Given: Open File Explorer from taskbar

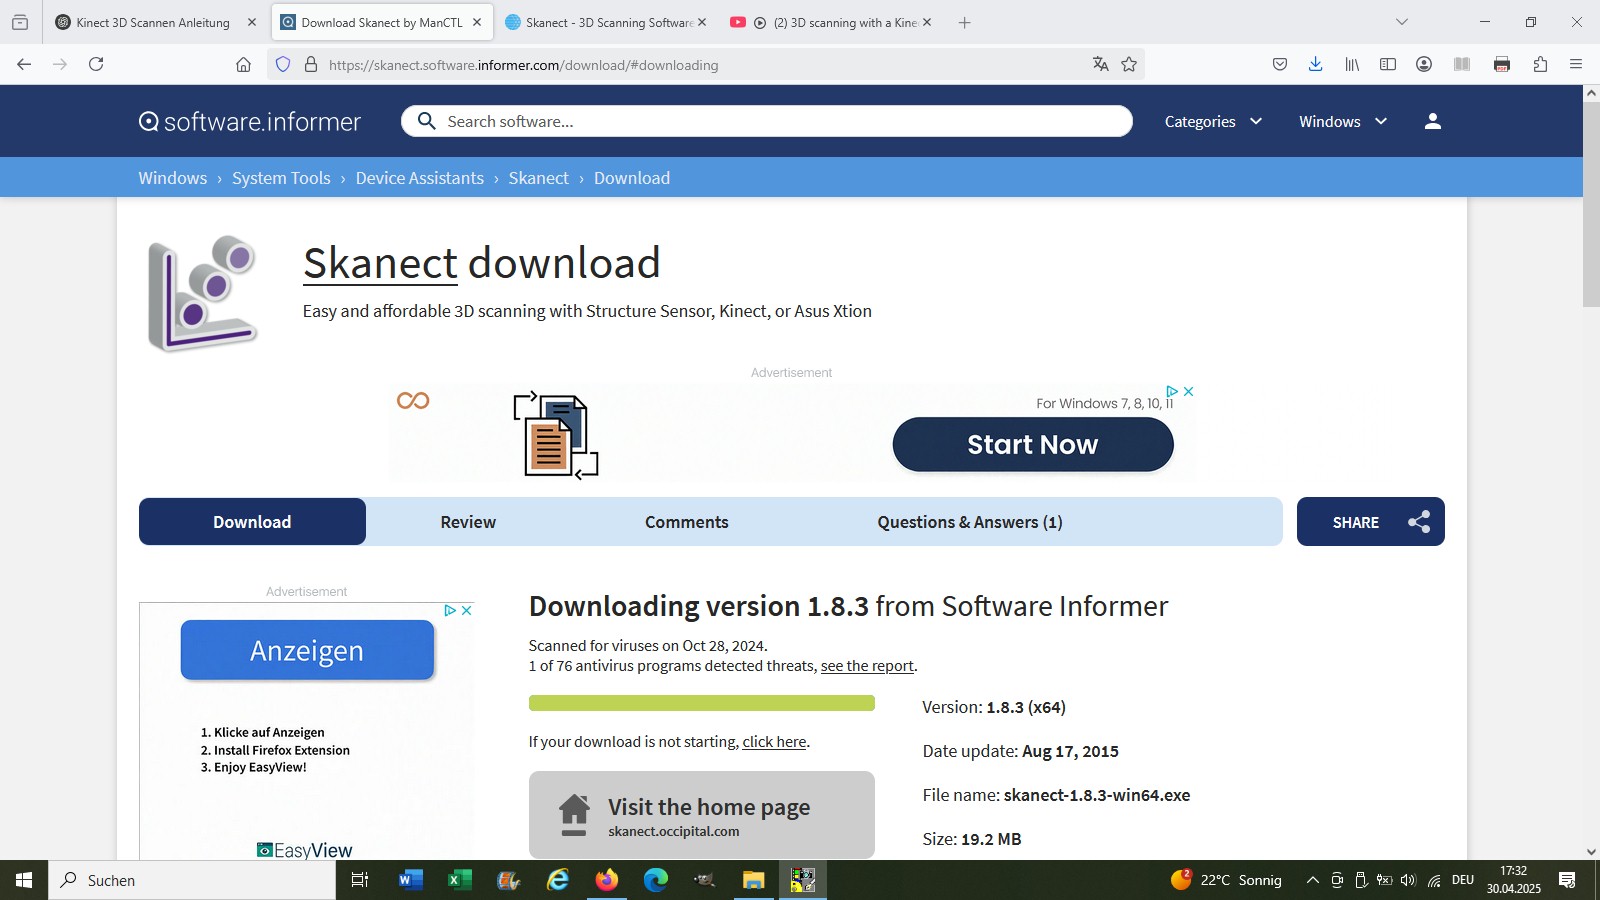Looking at the screenshot, I should [753, 880].
